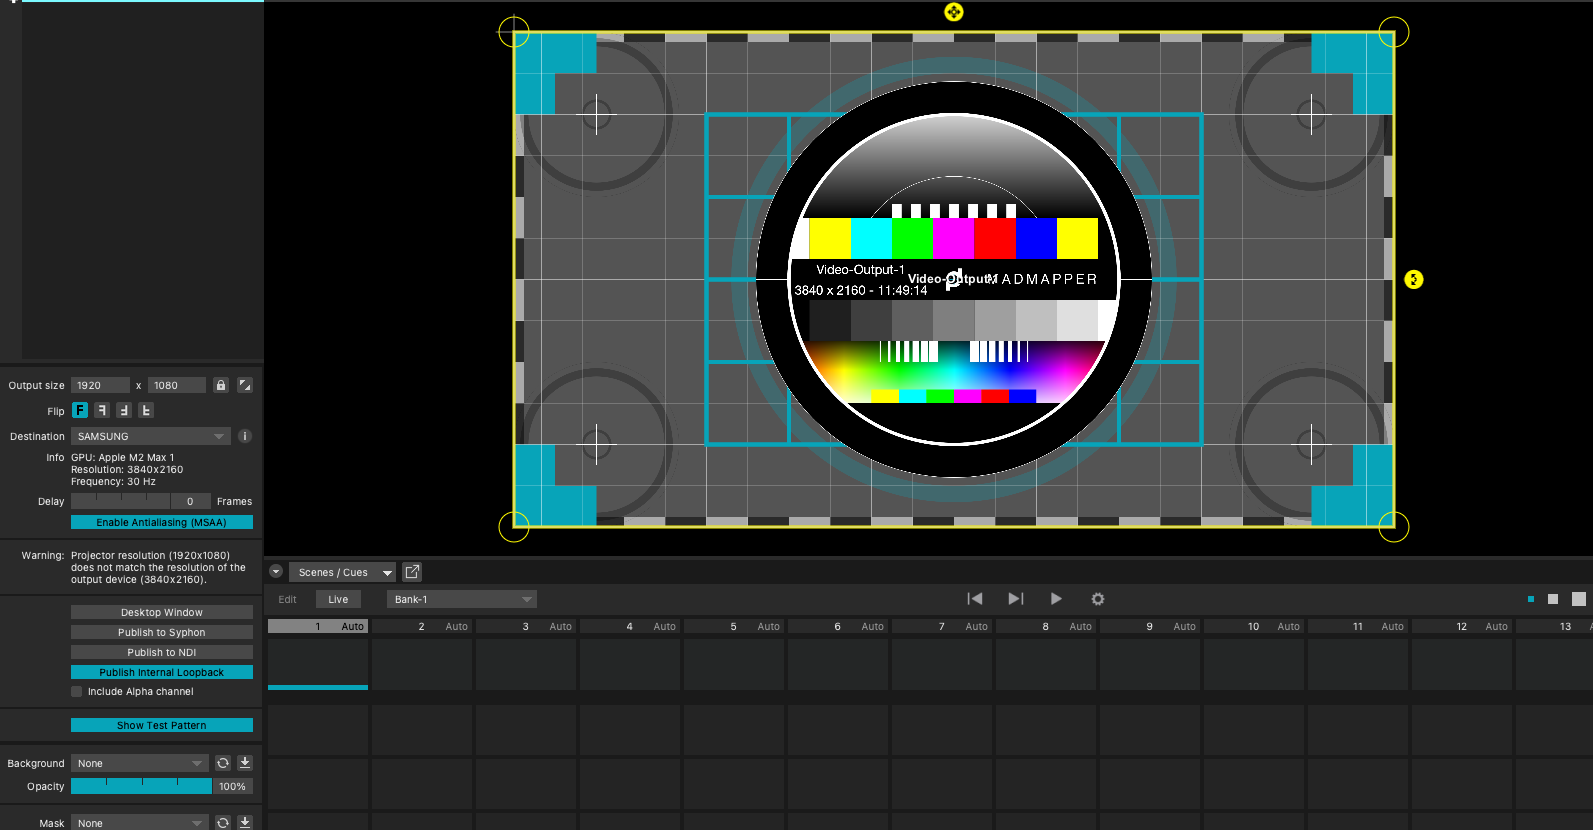Viewport: 1593px width, 830px height.
Task: Skip to previous cue
Action: point(975,599)
